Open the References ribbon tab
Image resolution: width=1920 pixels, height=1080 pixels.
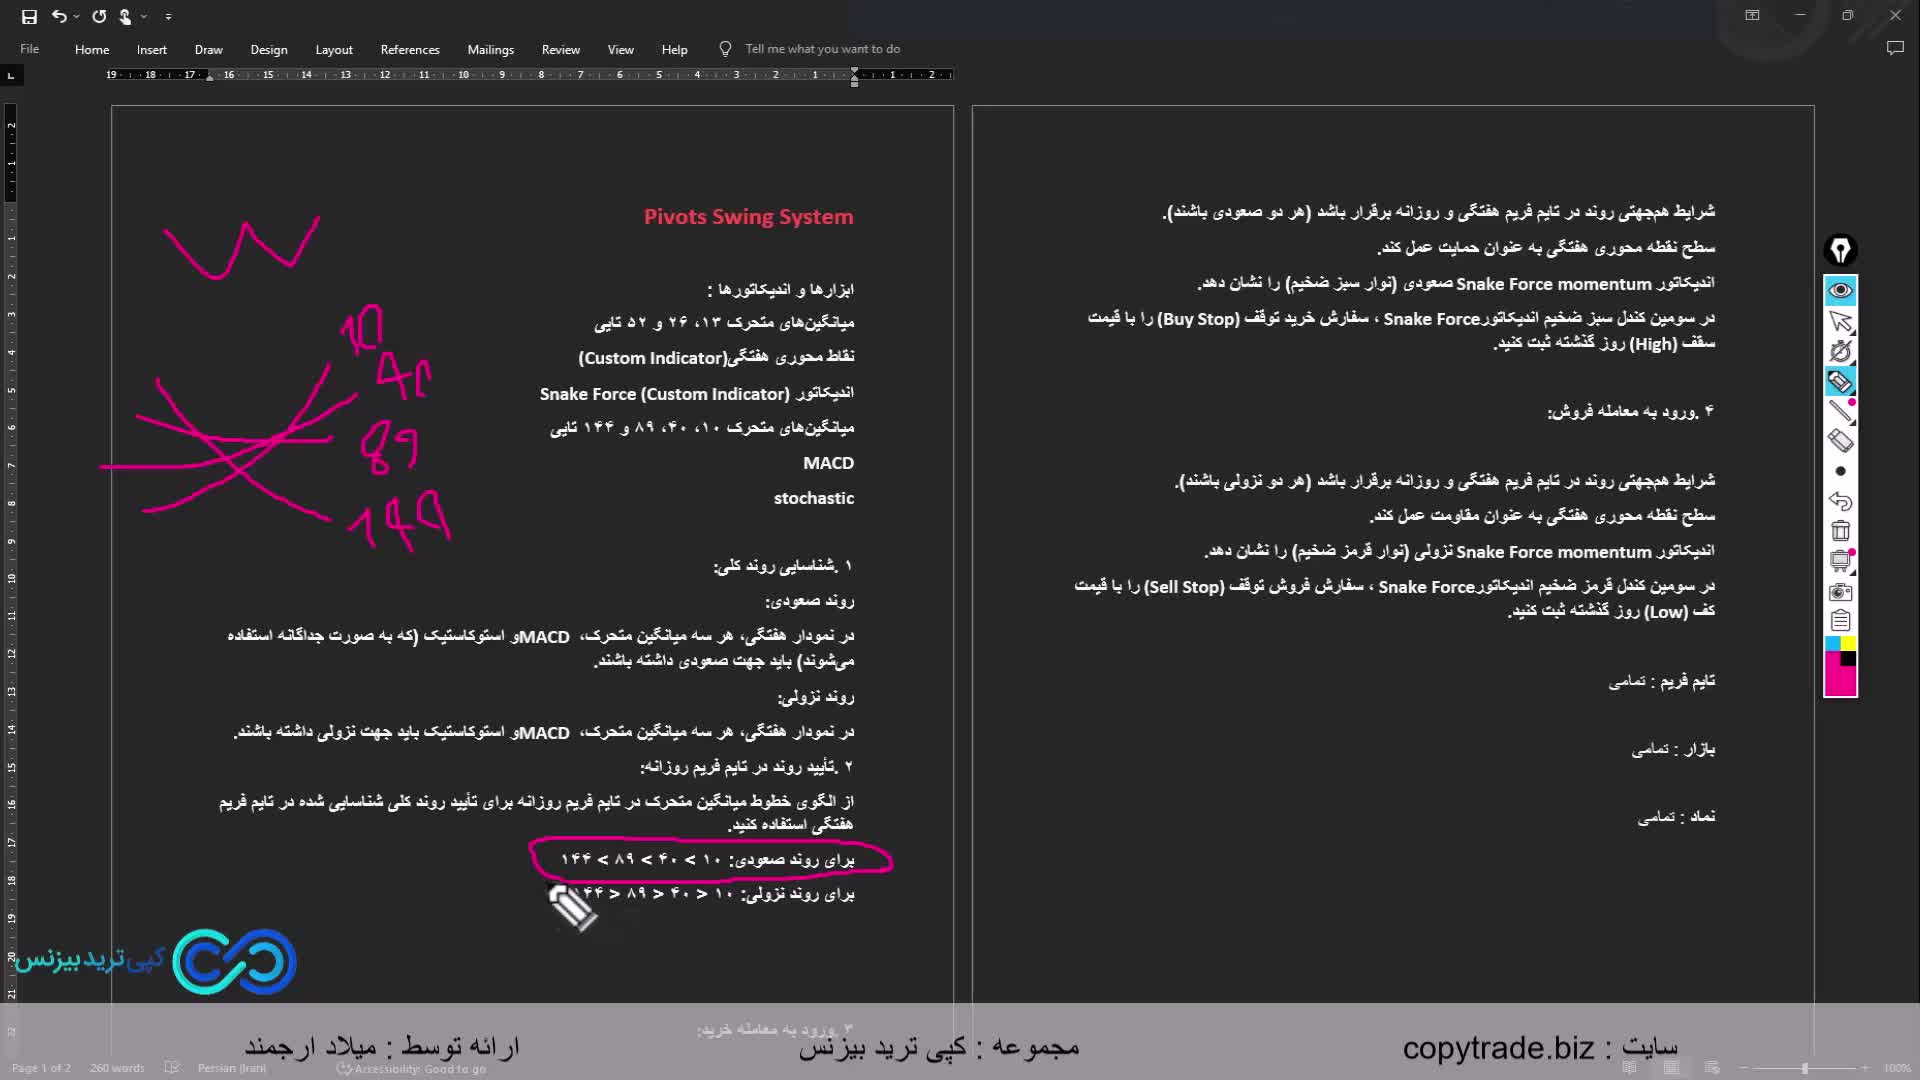coord(409,49)
